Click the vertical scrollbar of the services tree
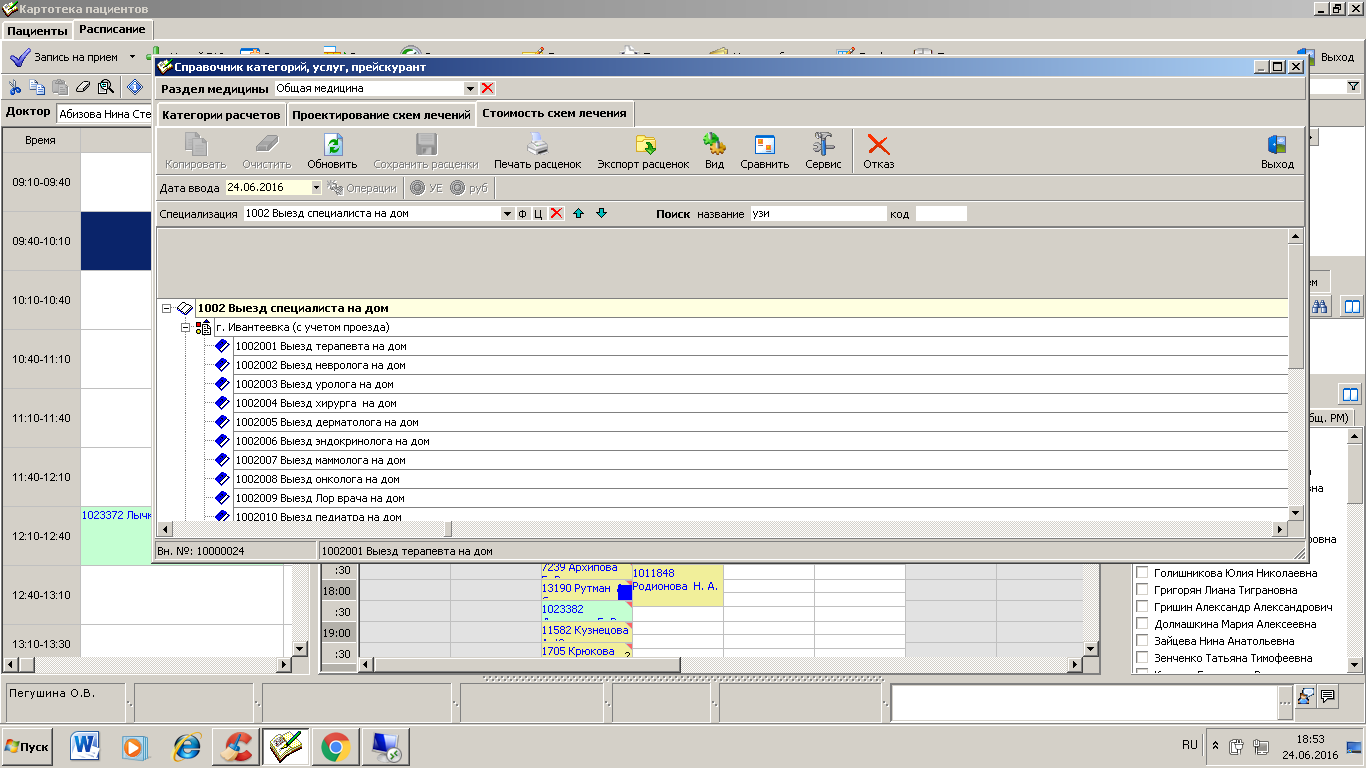The width and height of the screenshot is (1366, 768). 1296,375
